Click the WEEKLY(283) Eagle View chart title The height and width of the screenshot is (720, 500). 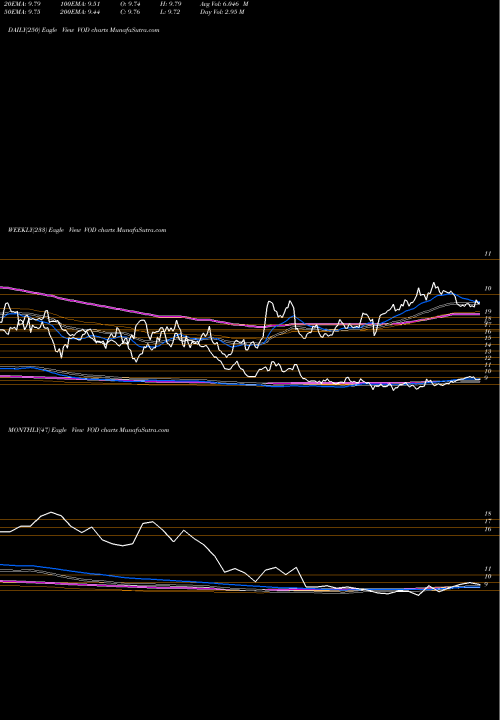tap(87, 230)
